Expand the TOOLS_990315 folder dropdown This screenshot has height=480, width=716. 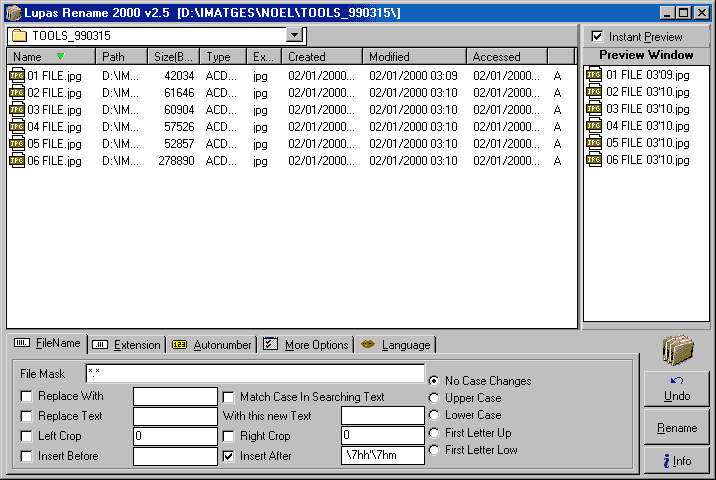294,35
